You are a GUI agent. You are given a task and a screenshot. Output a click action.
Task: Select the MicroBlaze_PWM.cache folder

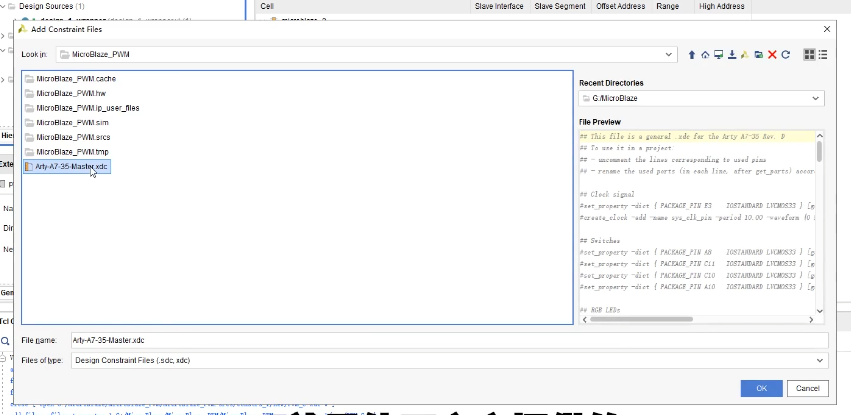click(71, 79)
